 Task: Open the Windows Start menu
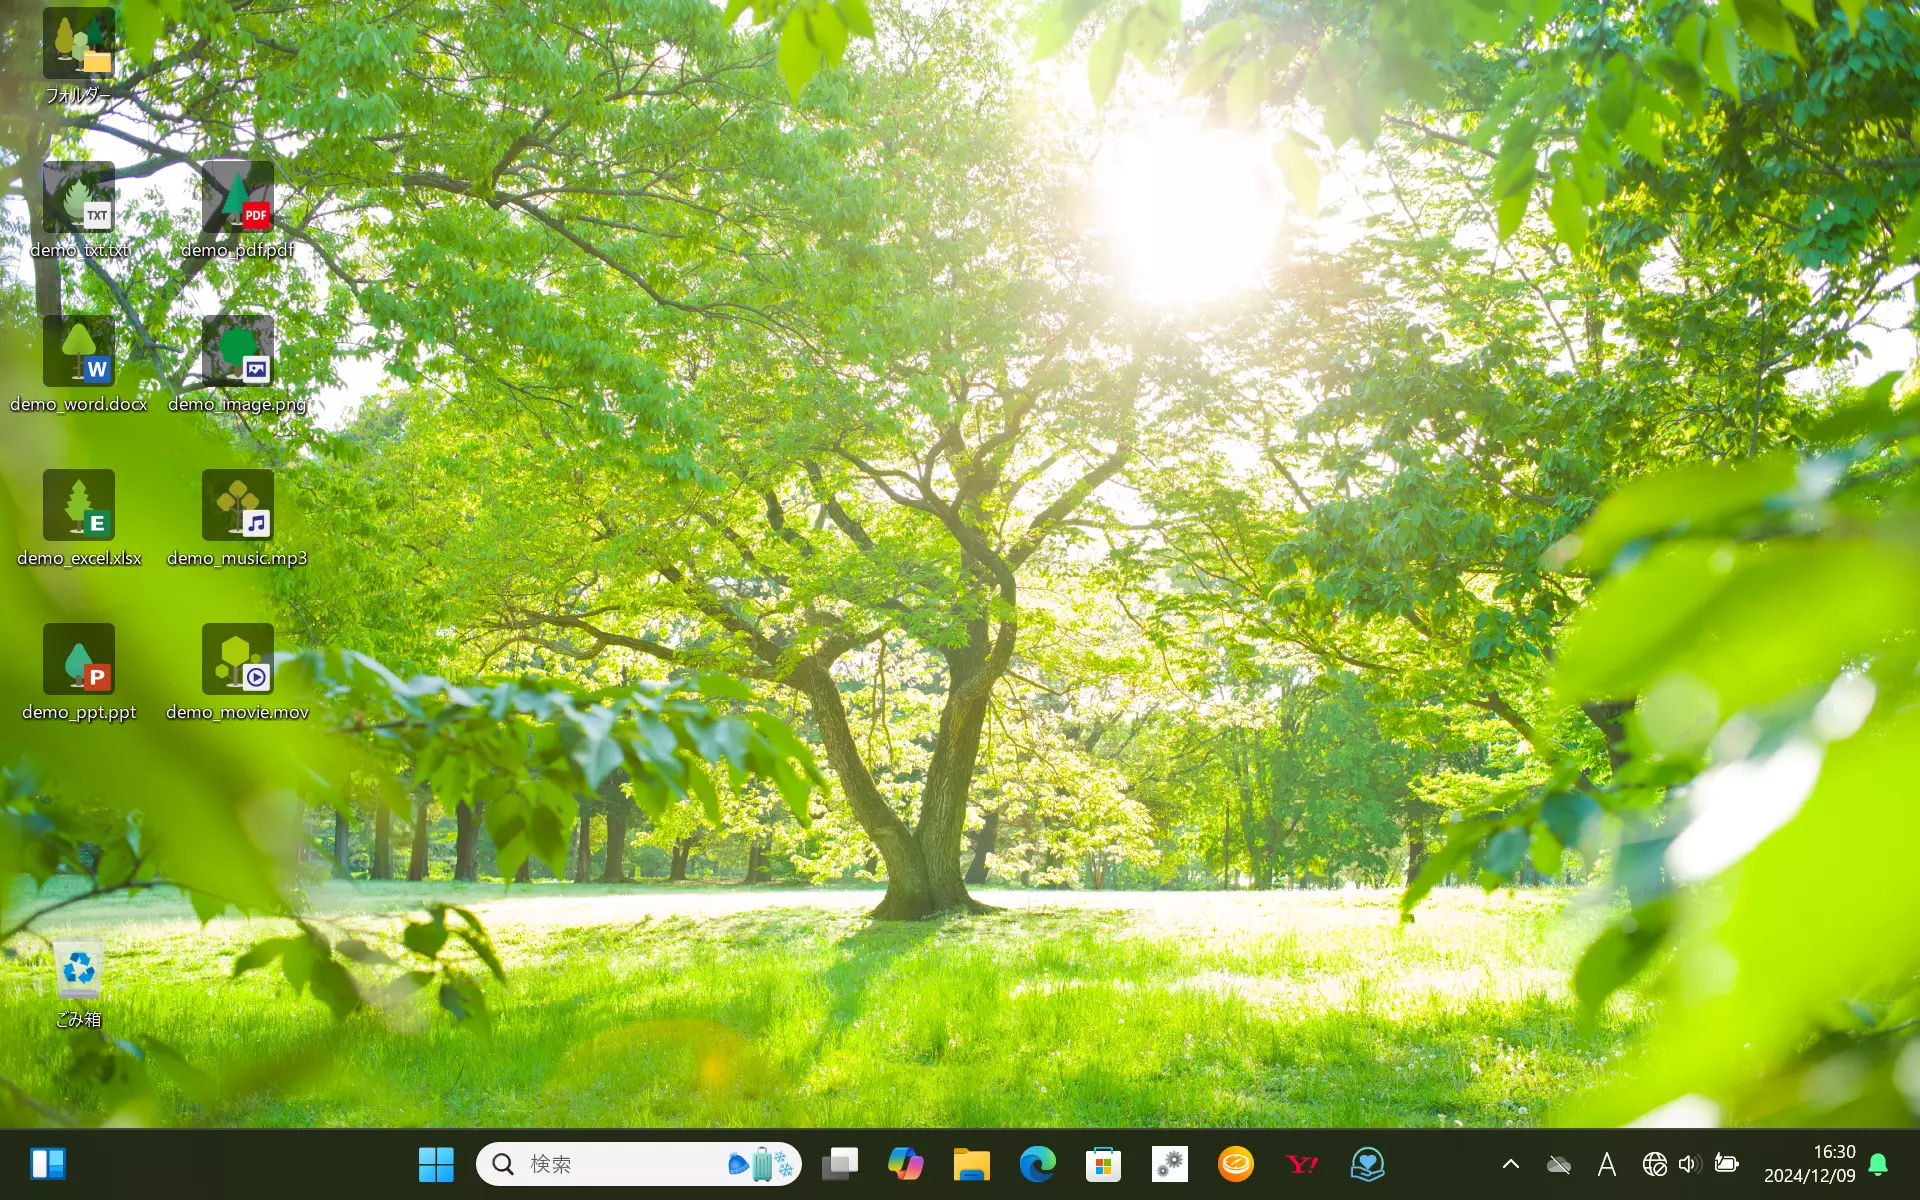[436, 1164]
